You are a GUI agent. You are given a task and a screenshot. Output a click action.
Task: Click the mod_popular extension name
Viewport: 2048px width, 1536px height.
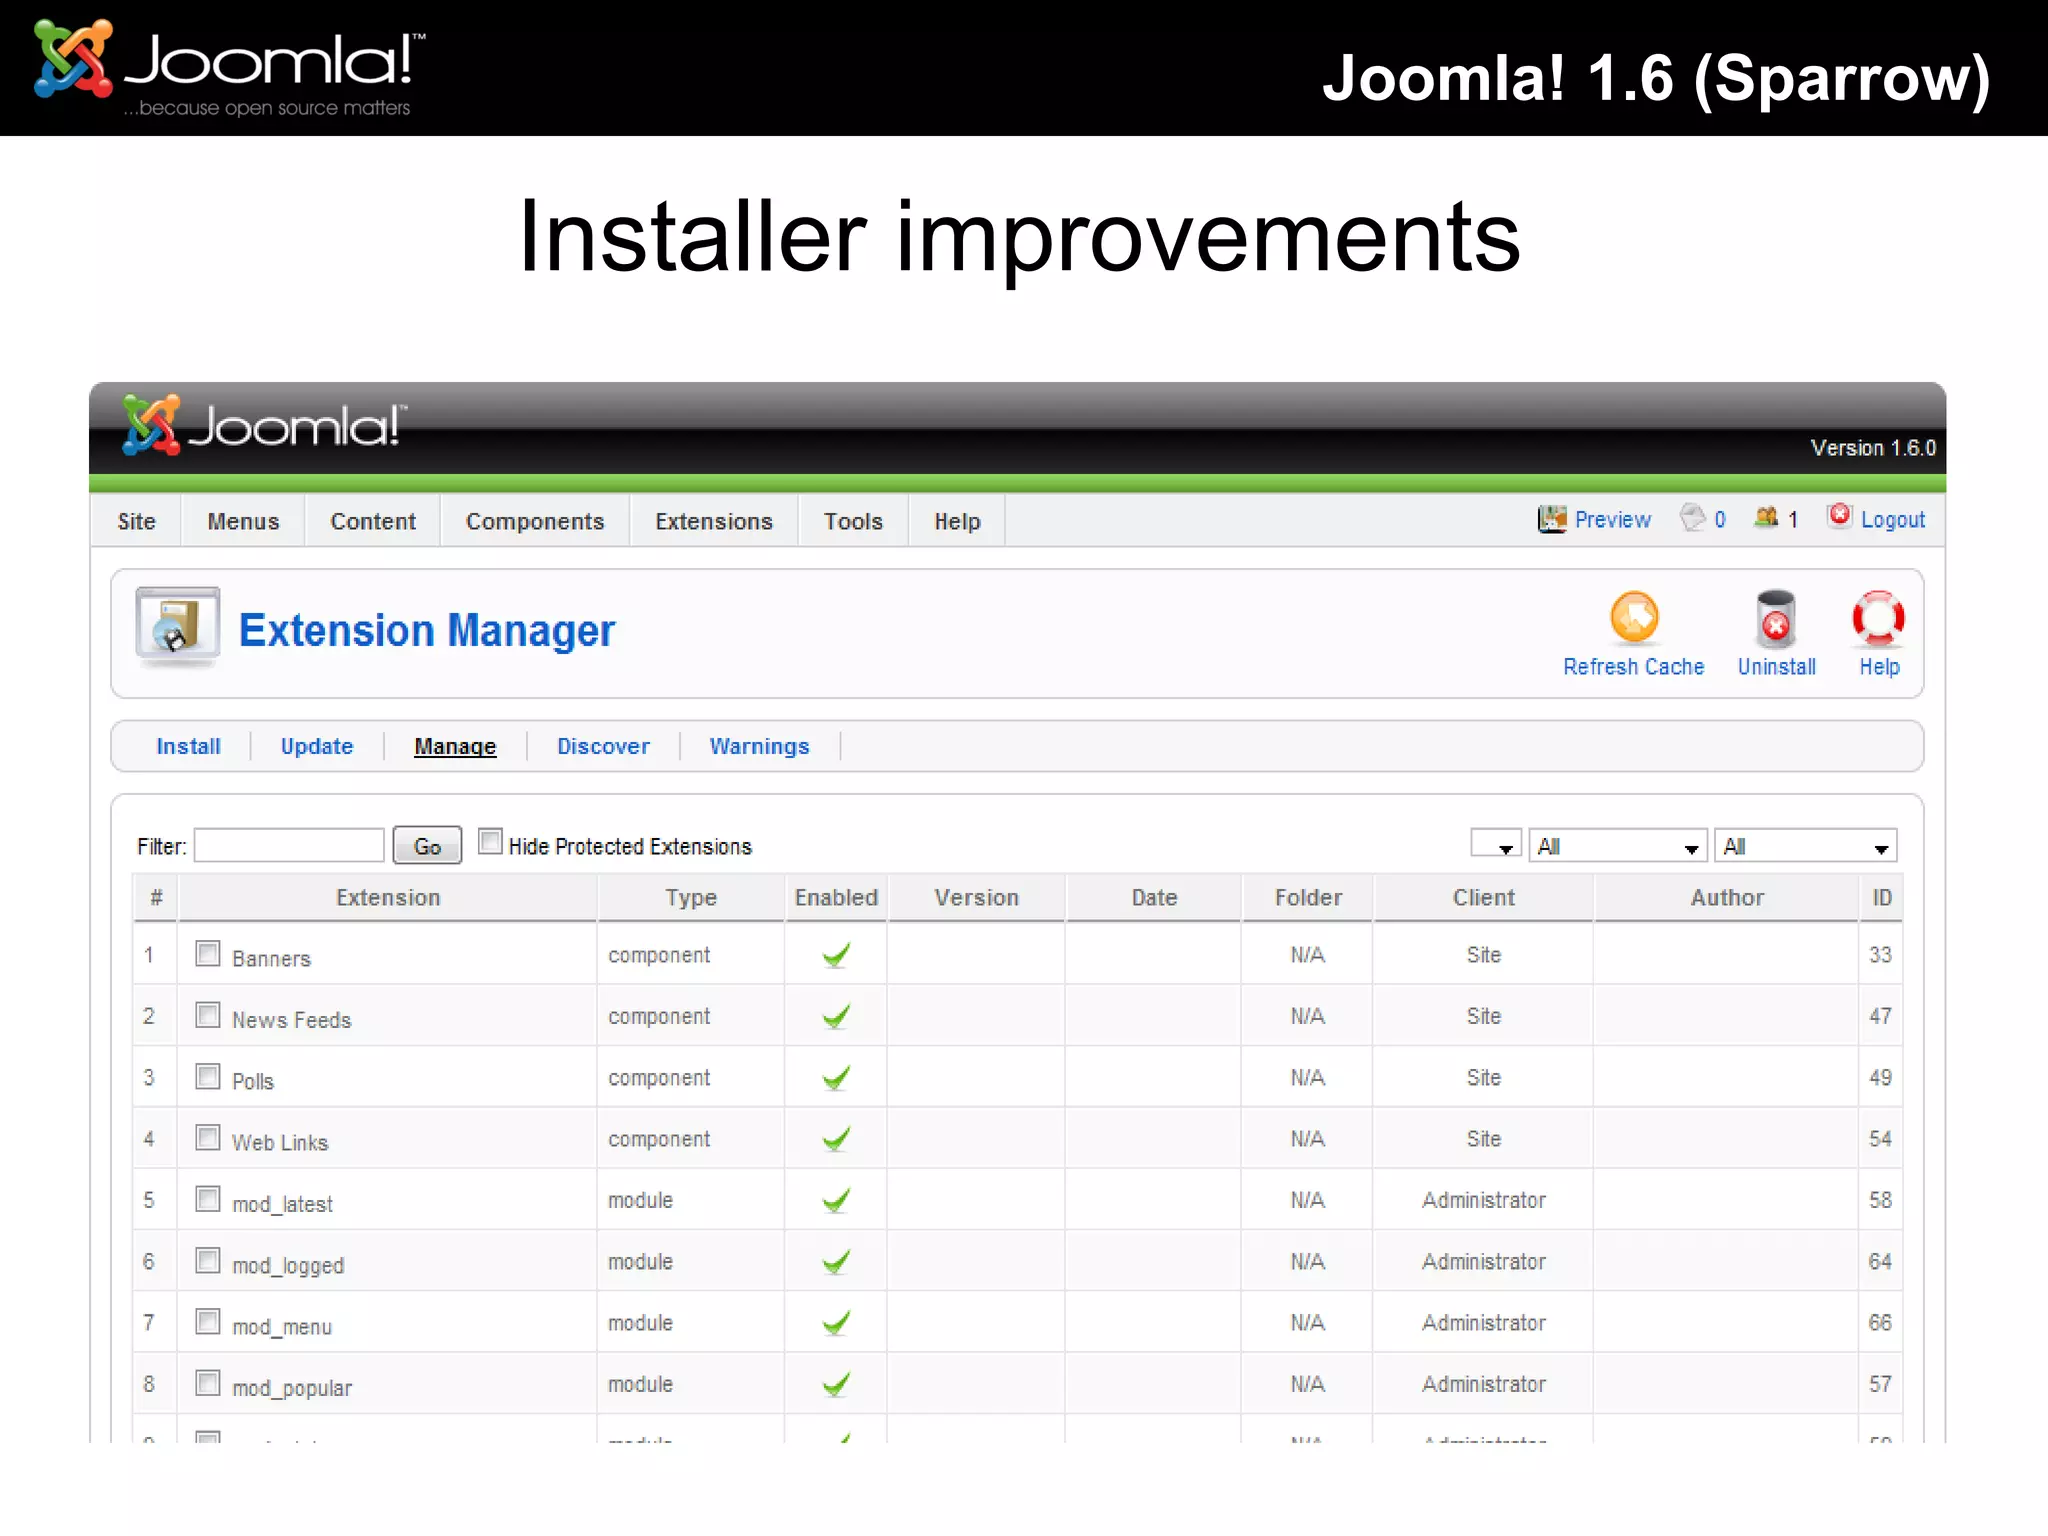pyautogui.click(x=292, y=1388)
